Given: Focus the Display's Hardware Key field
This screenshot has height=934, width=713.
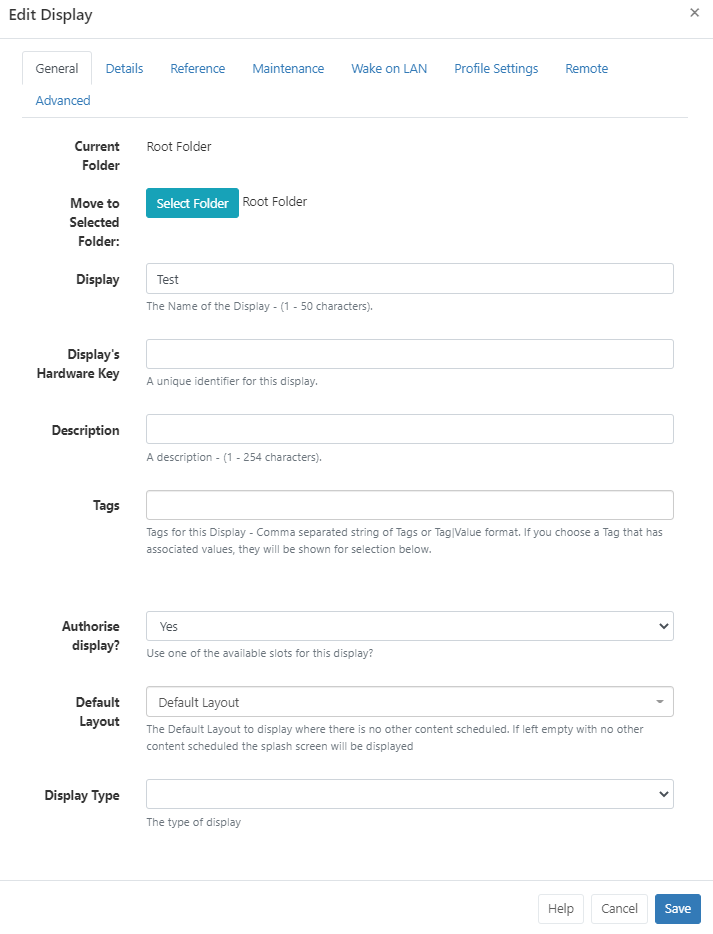Looking at the screenshot, I should tap(409, 354).
